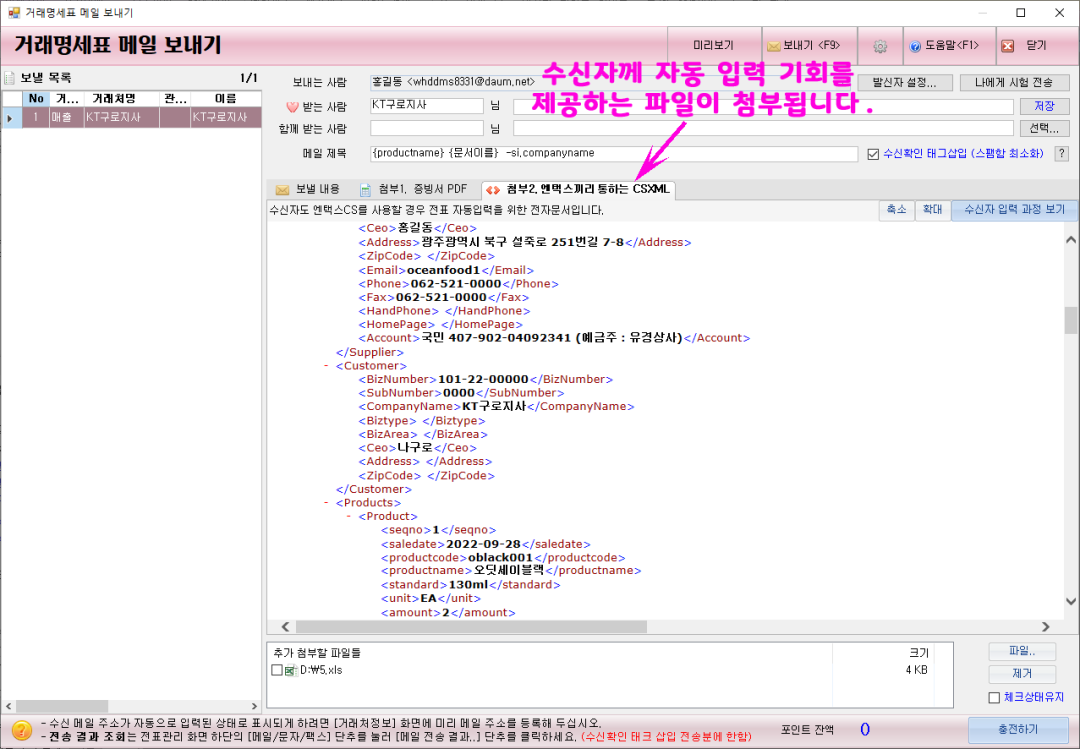This screenshot has height=749, width=1080.
Task: Click the send list scrollbar right arrow
Action: pos(254,706)
